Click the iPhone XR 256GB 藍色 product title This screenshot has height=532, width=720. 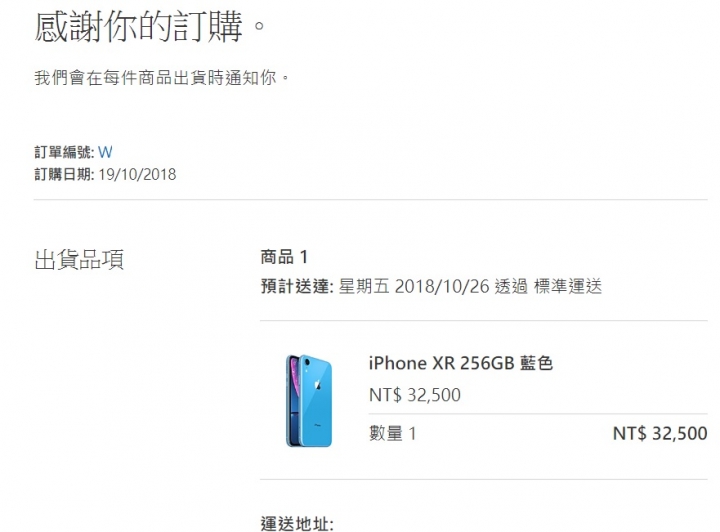tap(461, 363)
